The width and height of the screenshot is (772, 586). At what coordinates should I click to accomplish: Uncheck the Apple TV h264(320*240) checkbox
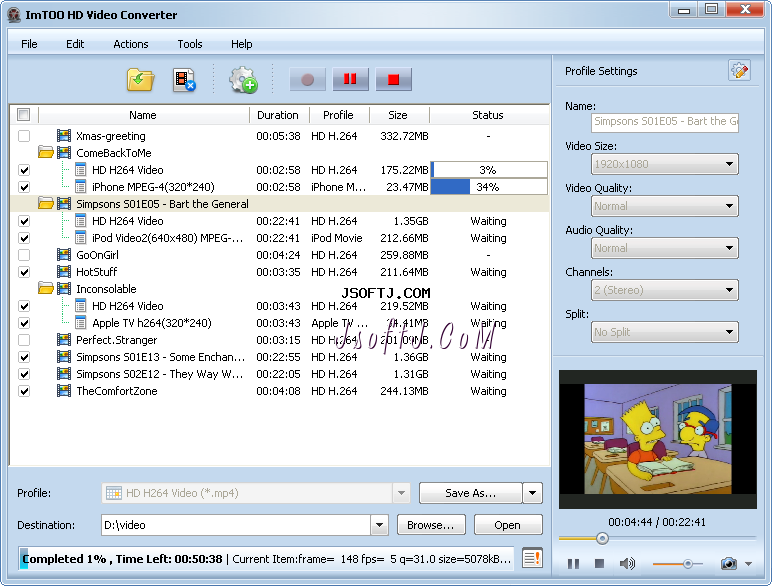point(24,323)
